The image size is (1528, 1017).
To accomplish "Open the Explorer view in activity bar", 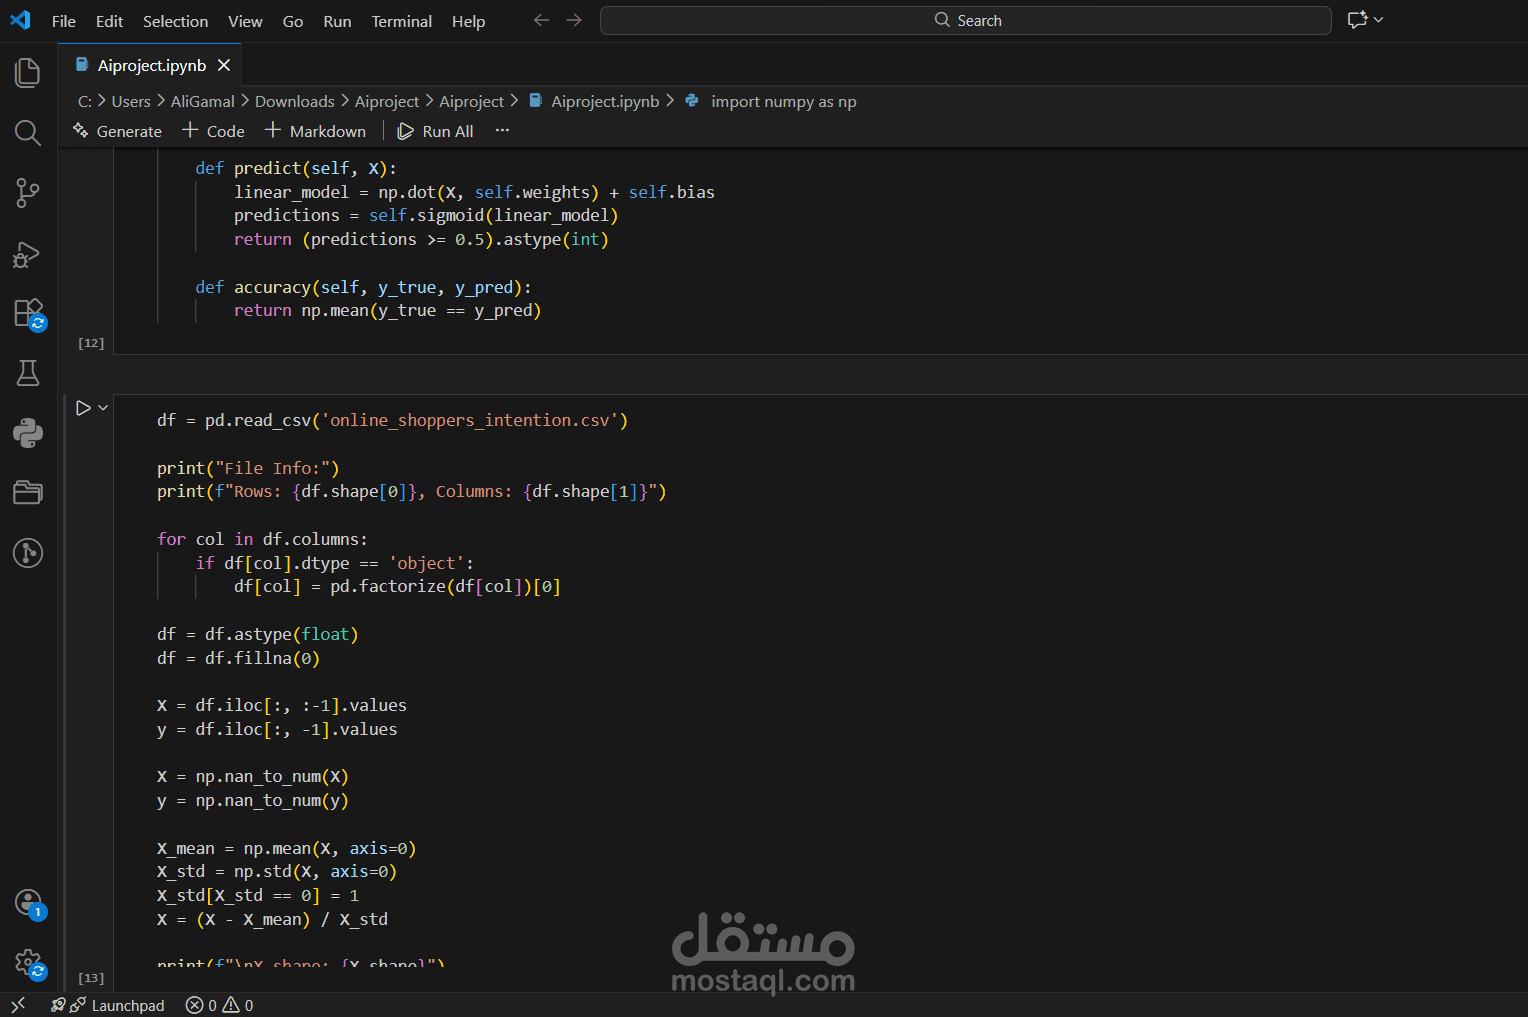I will tap(28, 73).
